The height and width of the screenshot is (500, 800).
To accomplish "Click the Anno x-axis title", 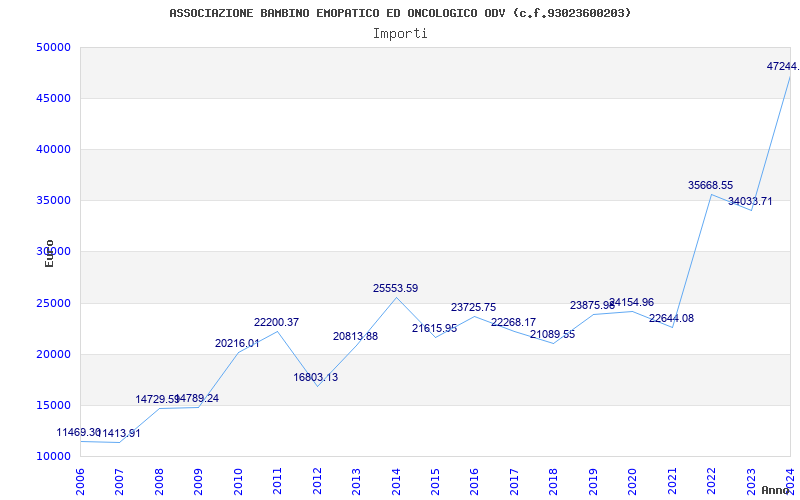I will tap(774, 490).
